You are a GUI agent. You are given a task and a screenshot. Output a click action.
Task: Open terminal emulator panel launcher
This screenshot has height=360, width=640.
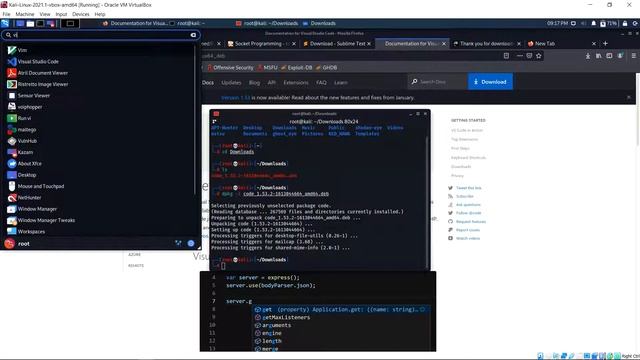(x=40, y=24)
